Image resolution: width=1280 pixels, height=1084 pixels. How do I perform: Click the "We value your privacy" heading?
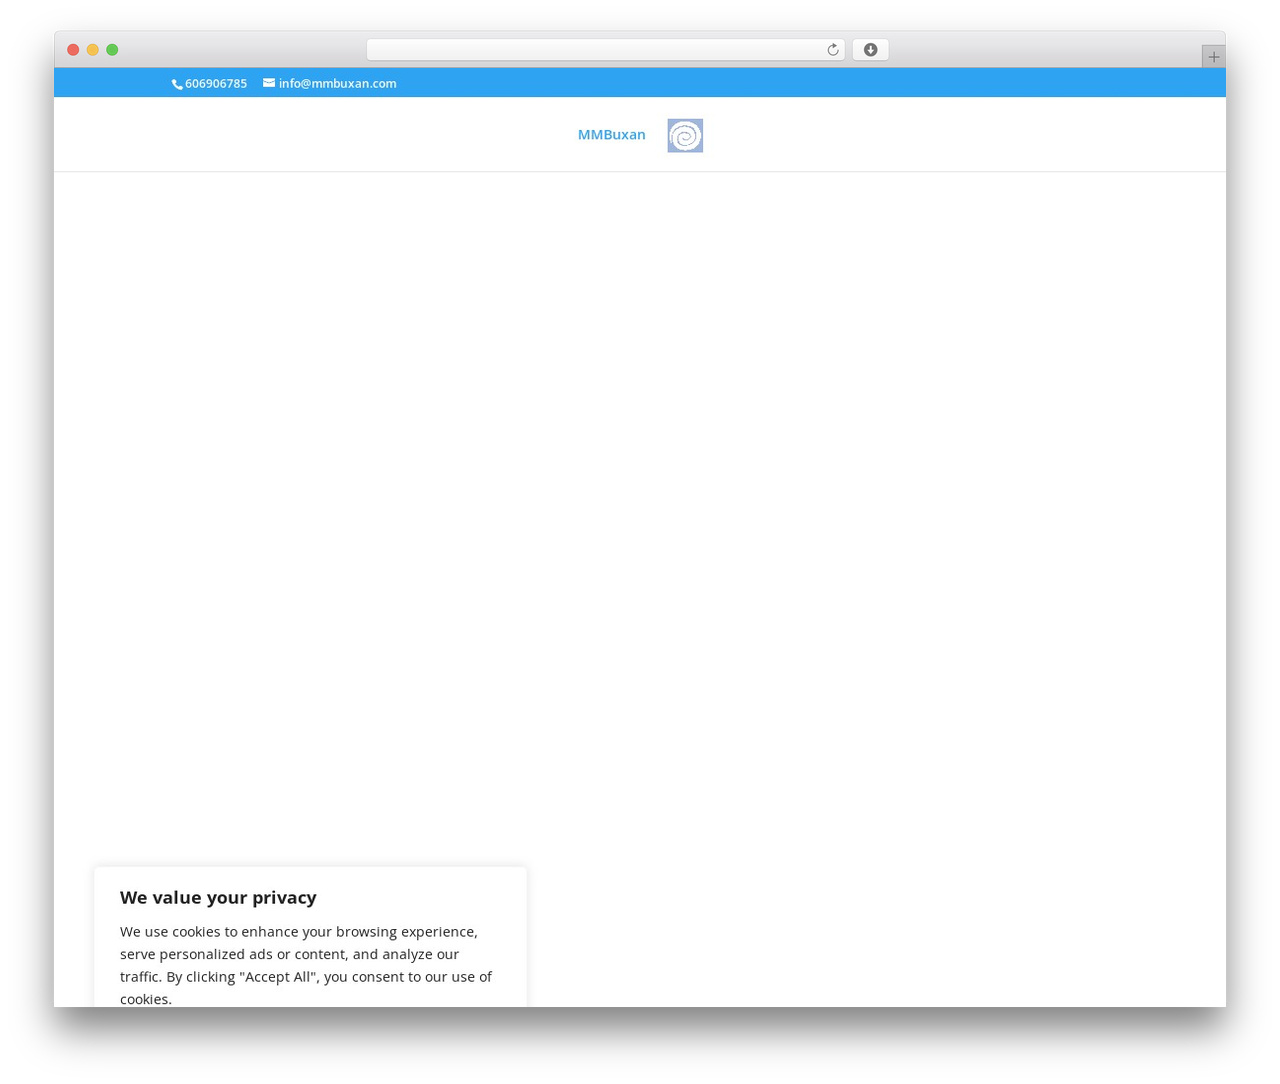pos(218,897)
